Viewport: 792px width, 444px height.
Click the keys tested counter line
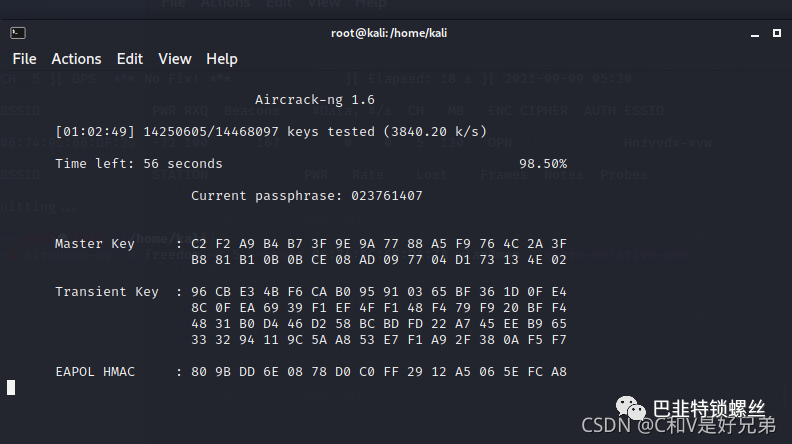click(271, 132)
